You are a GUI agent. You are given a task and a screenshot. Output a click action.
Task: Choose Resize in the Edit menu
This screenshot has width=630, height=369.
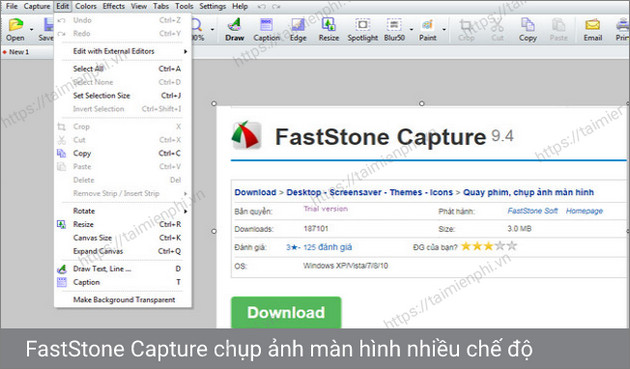click(x=123, y=224)
